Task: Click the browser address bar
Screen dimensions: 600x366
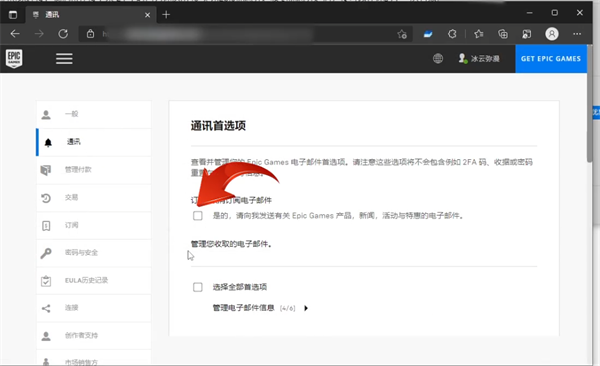Action: [x=245, y=34]
